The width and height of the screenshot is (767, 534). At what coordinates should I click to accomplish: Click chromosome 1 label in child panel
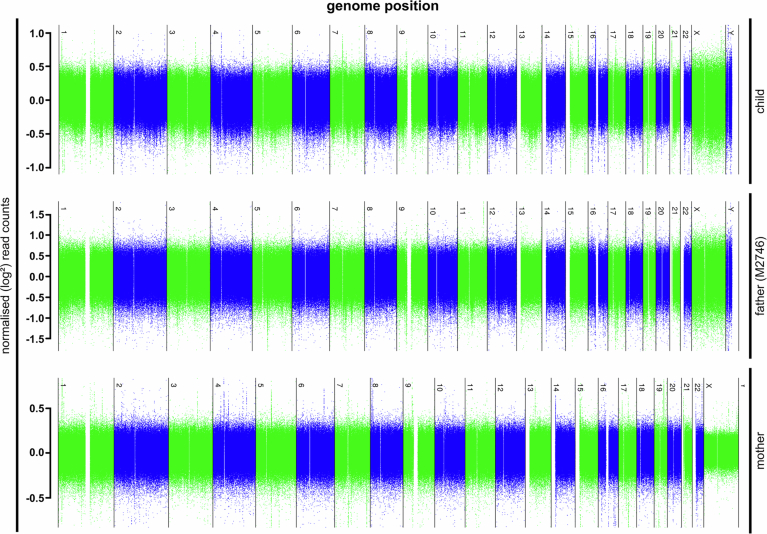(64, 33)
